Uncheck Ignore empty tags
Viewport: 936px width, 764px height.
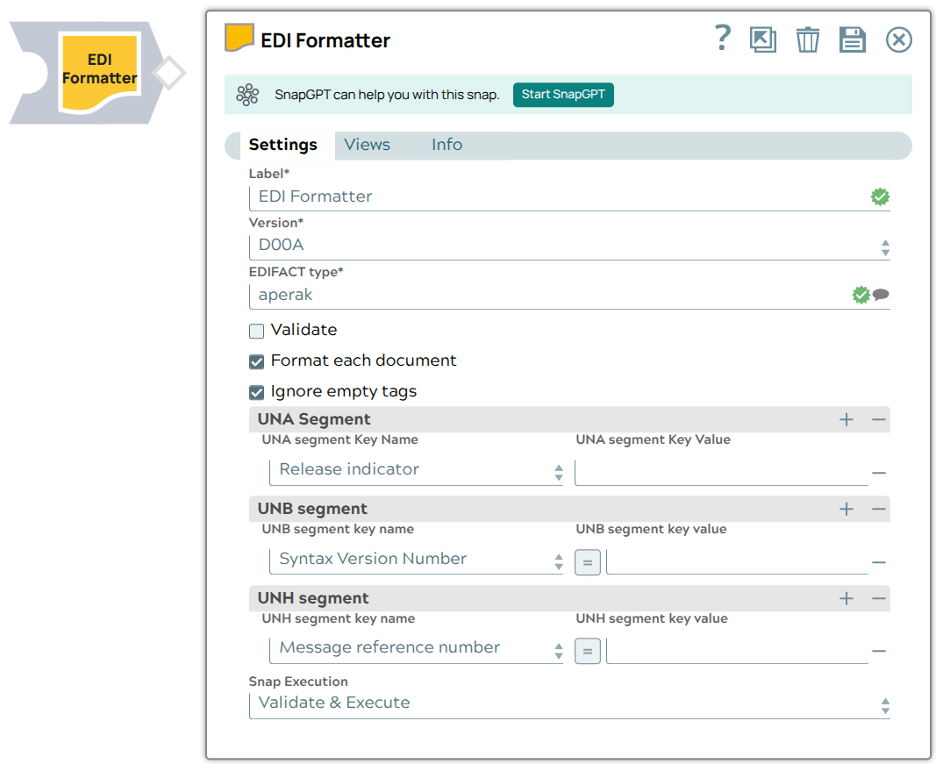point(257,393)
